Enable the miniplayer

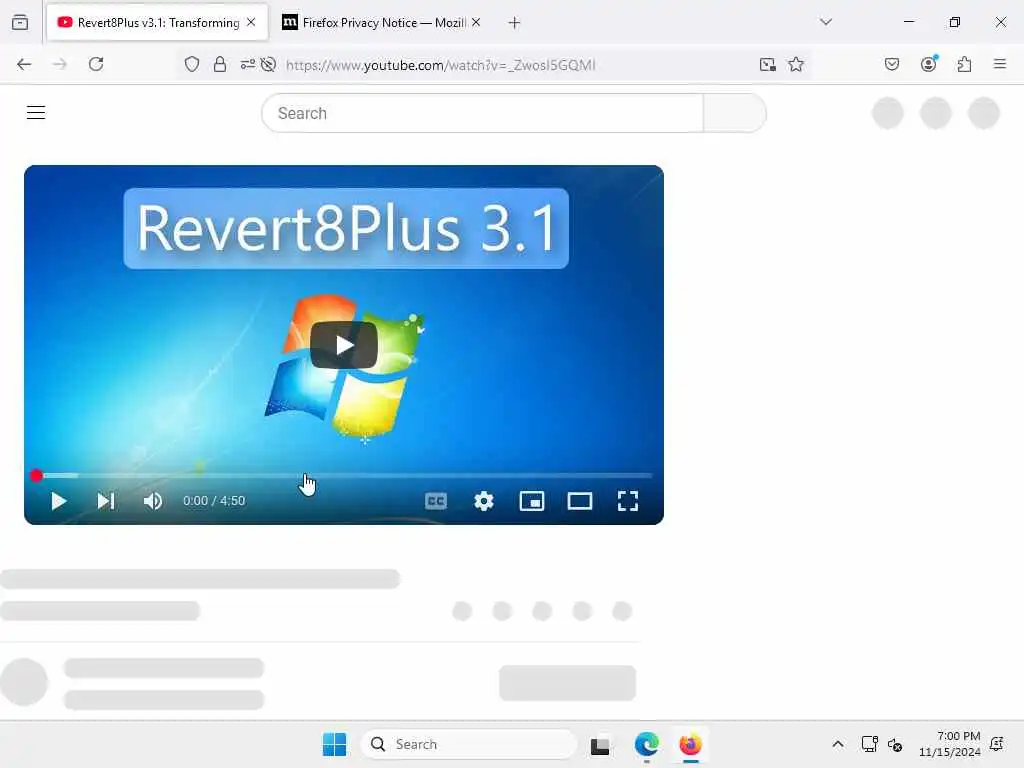tap(532, 501)
